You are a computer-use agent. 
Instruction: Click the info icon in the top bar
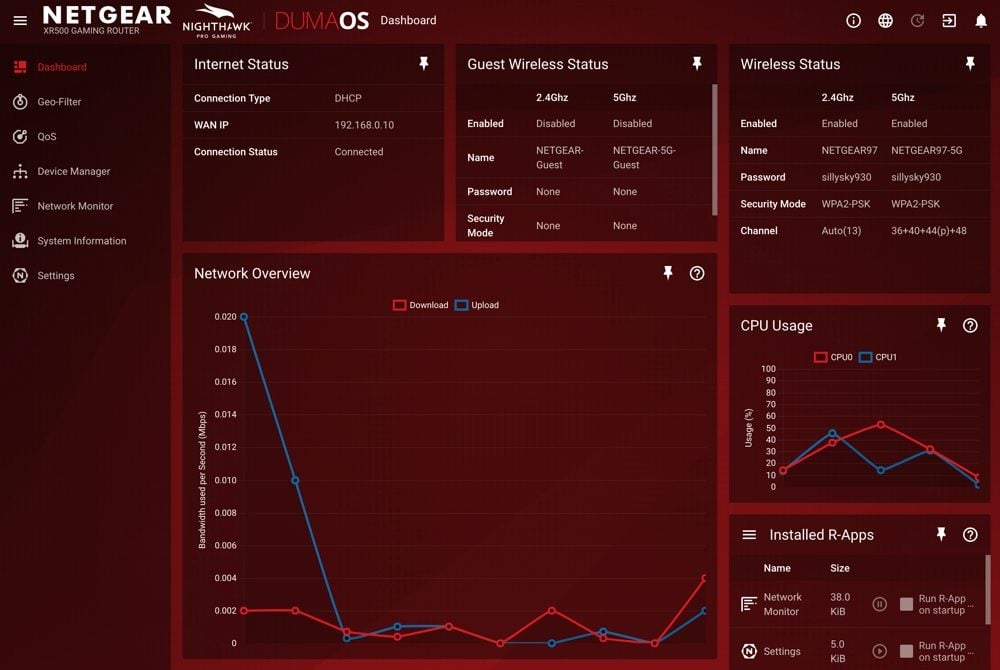click(x=853, y=20)
